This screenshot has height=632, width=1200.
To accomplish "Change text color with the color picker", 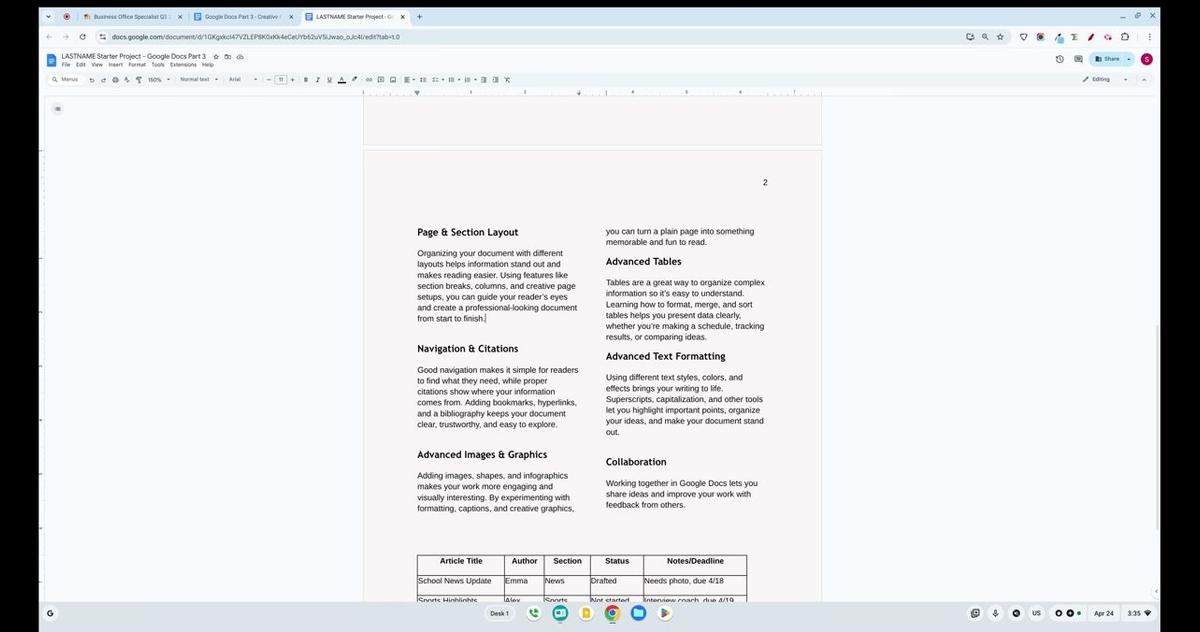I will click(341, 79).
